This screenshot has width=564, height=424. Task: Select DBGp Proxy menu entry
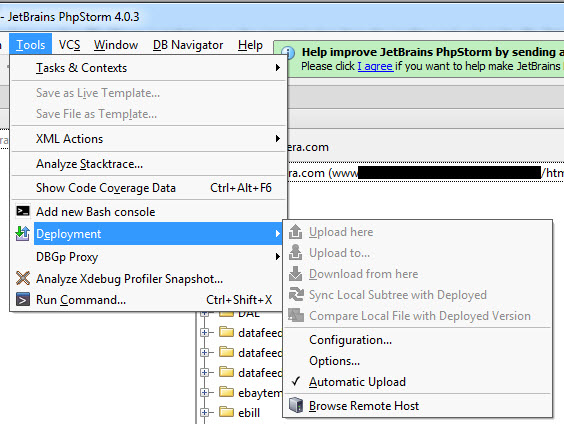149,257
